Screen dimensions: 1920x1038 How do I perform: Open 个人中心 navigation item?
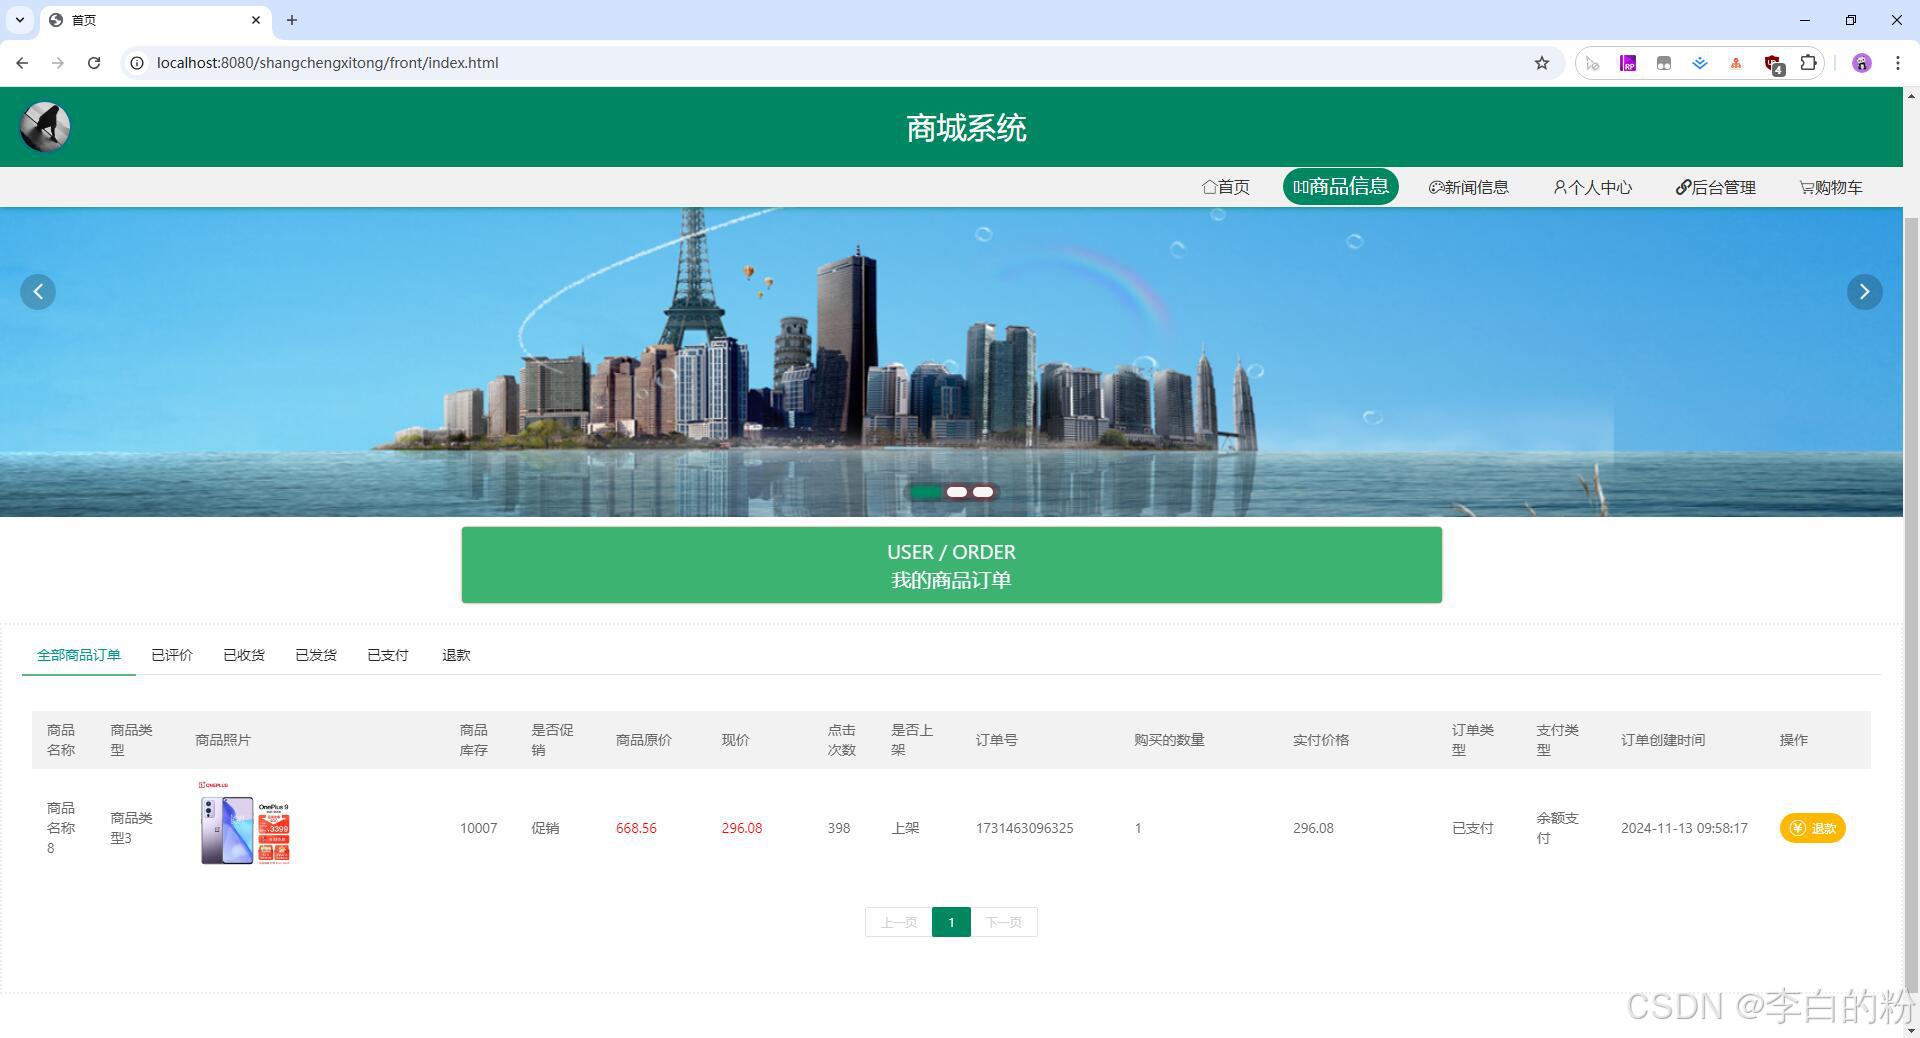click(x=1593, y=187)
